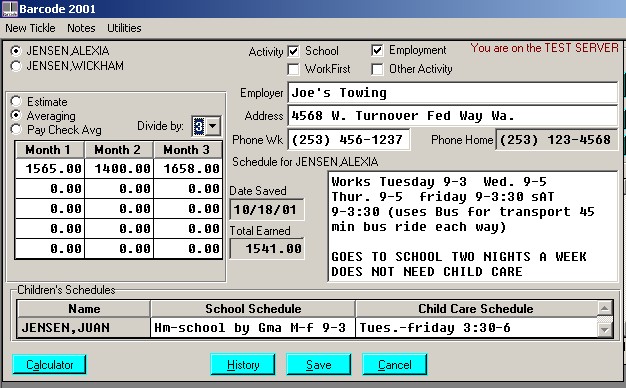Click the Date Saved field 10/18/01

(x=267, y=210)
